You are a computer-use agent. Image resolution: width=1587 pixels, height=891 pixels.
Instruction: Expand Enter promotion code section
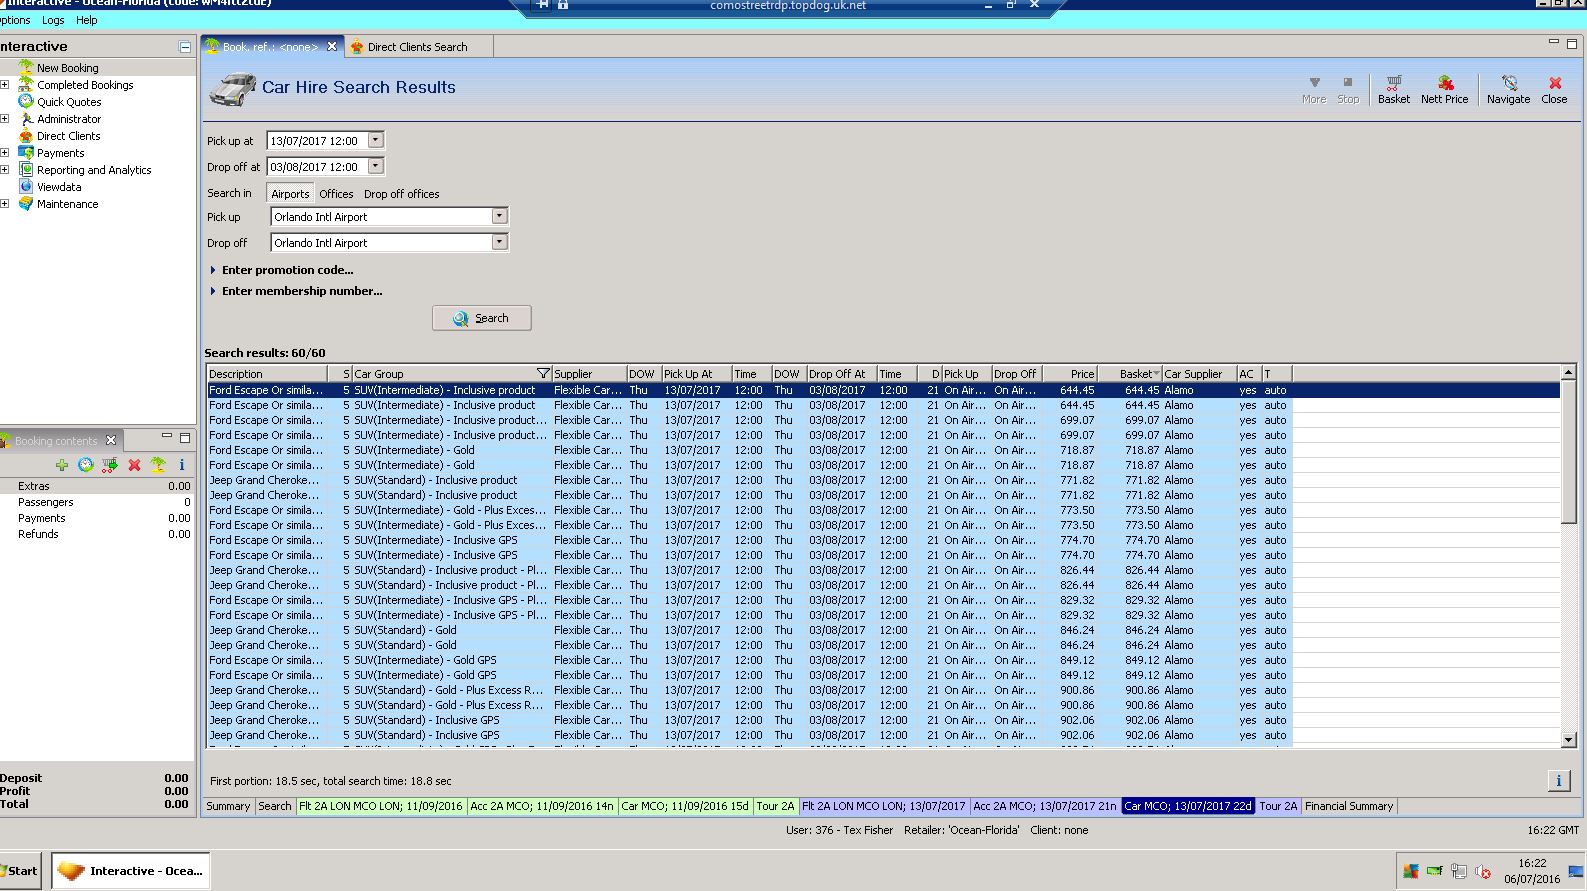point(287,270)
